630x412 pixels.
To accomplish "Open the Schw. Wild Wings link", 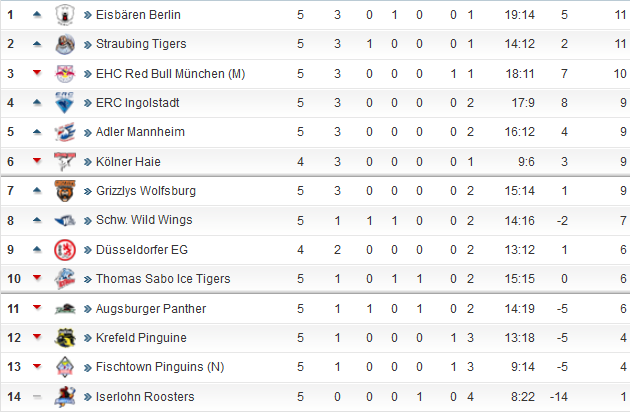I will (x=144, y=220).
